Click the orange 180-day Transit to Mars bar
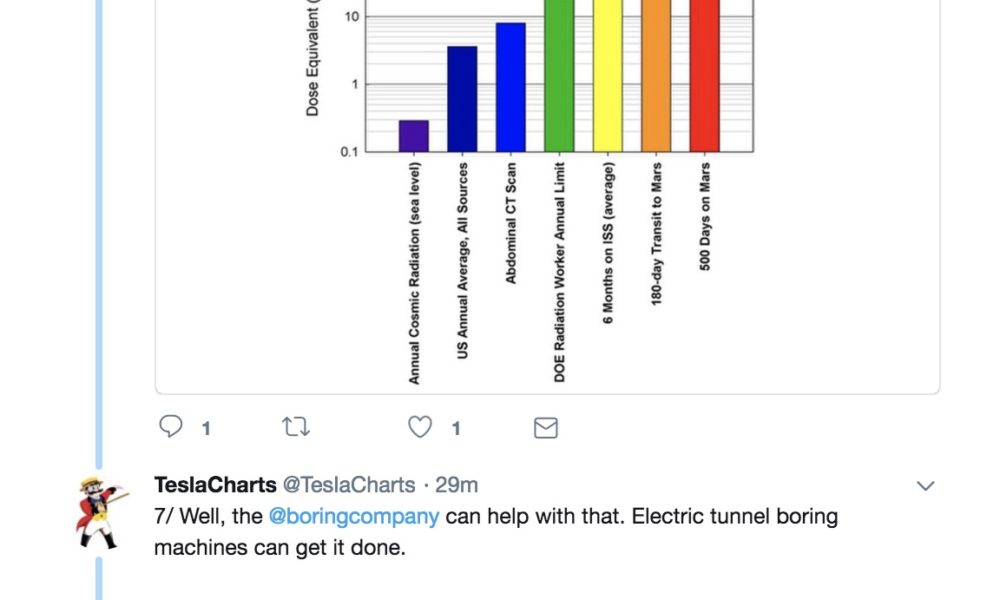 point(656,76)
